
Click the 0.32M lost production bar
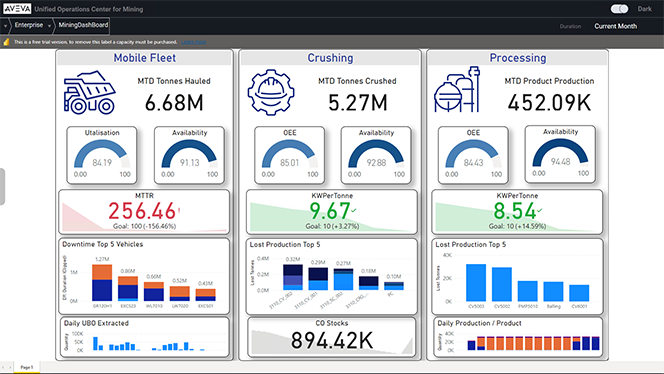tap(293, 277)
